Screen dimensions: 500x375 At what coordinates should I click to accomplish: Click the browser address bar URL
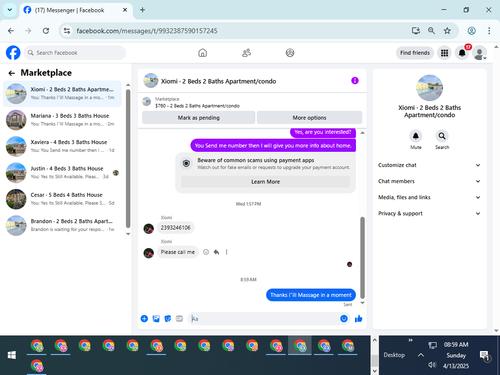[147, 31]
